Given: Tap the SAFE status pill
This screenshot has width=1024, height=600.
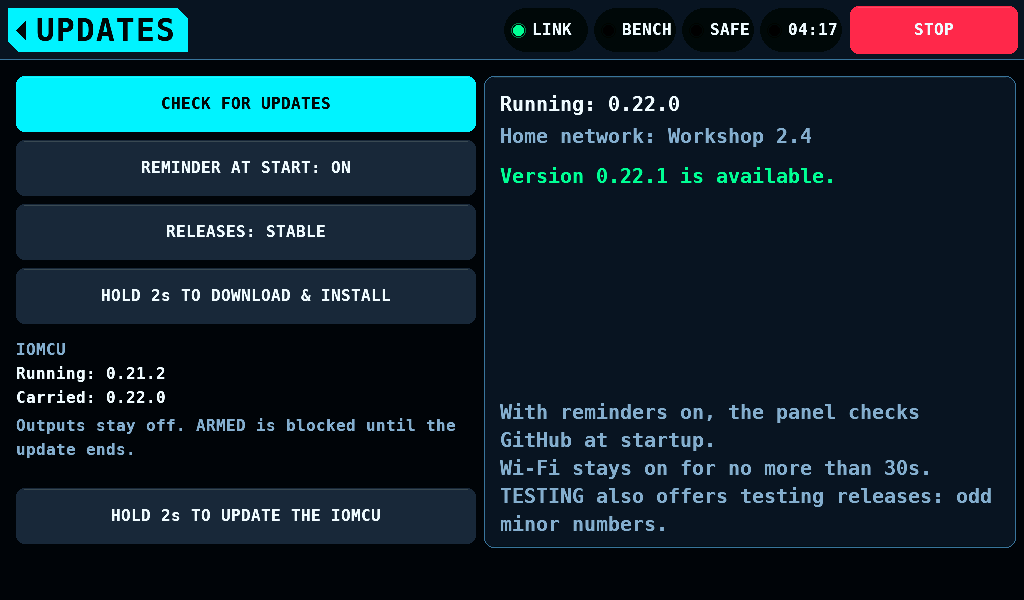Looking at the screenshot, I should click(718, 30).
